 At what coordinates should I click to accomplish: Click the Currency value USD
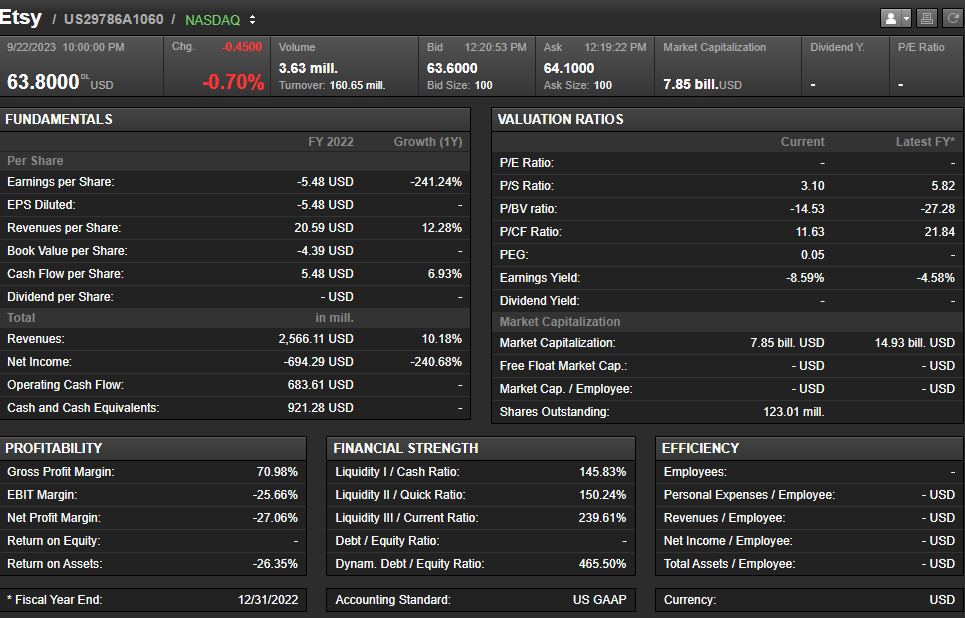tap(942, 600)
